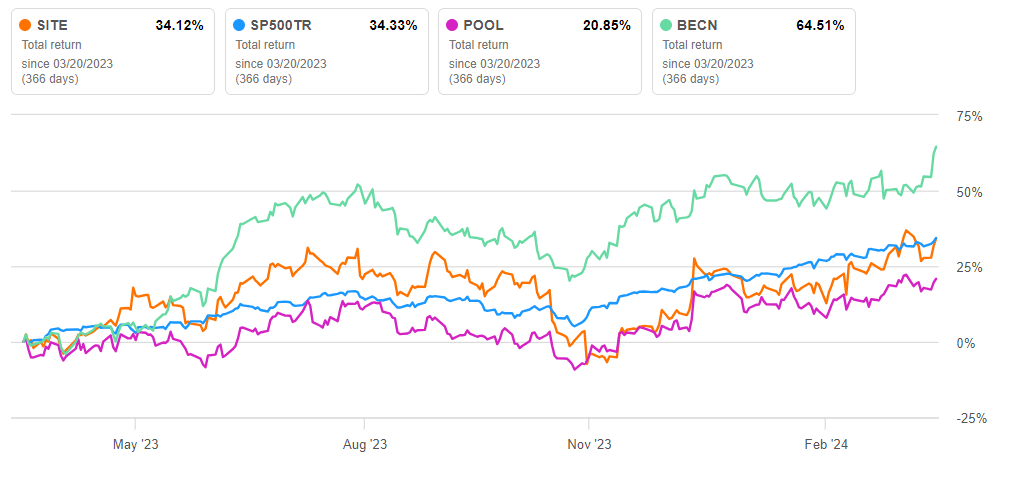Click SITE's 34.12% return value
This screenshot has width=1036, height=483.
[x=179, y=25]
